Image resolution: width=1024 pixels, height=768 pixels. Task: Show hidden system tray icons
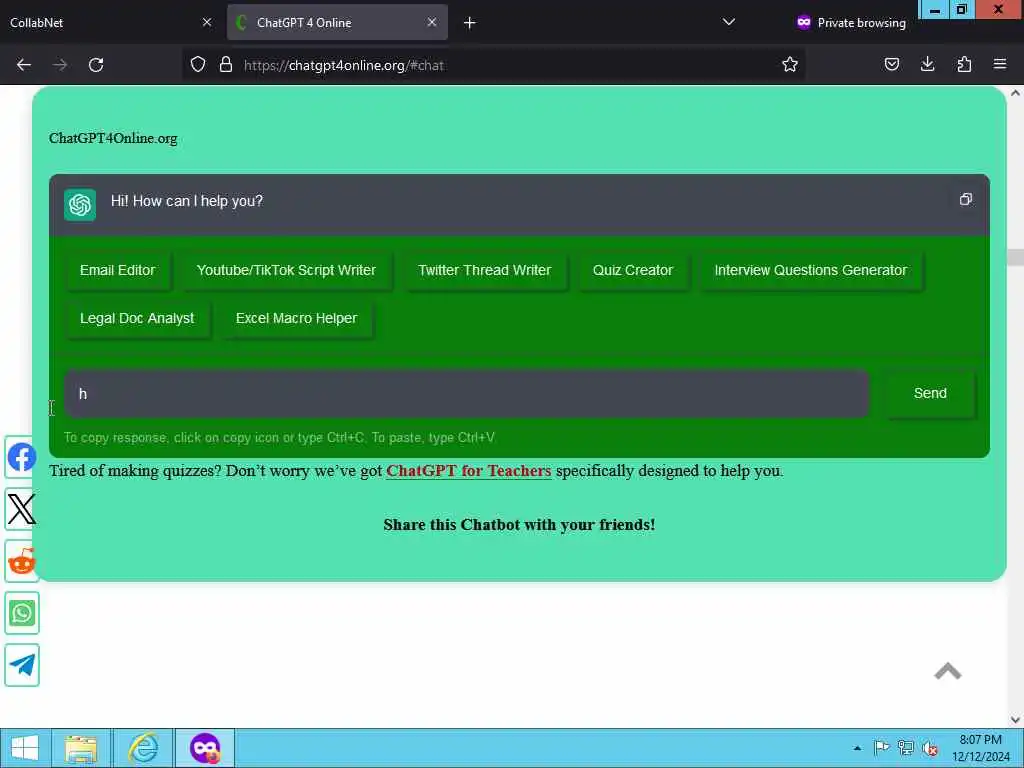pyautogui.click(x=857, y=748)
